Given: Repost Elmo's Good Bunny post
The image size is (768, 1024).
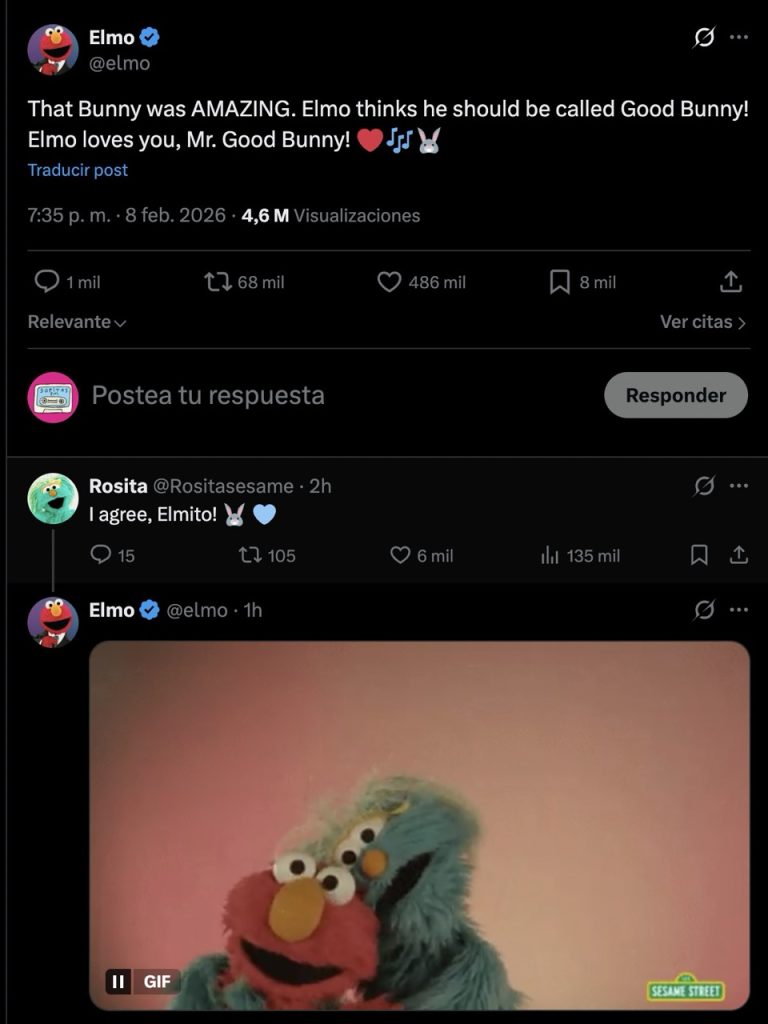Looking at the screenshot, I should 217,282.
